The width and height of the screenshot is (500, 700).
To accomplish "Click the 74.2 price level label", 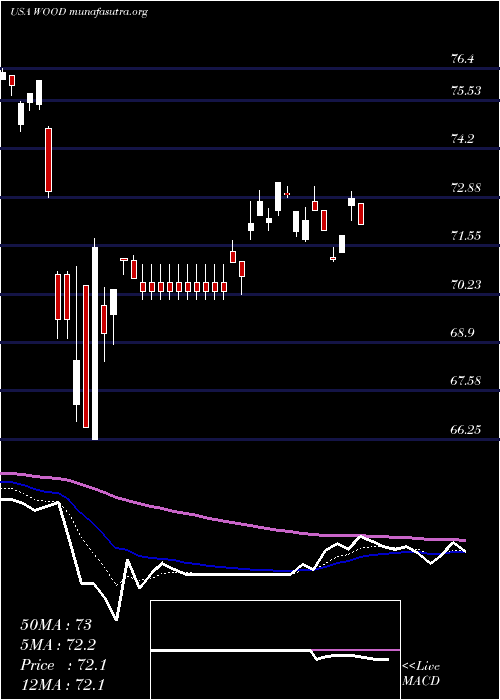I will click(x=463, y=139).
